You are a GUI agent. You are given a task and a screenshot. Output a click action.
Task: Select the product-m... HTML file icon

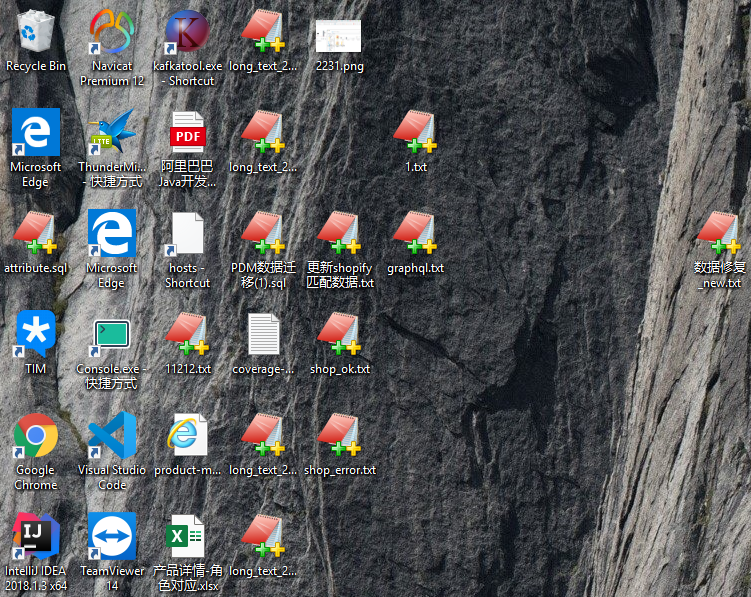[187, 436]
